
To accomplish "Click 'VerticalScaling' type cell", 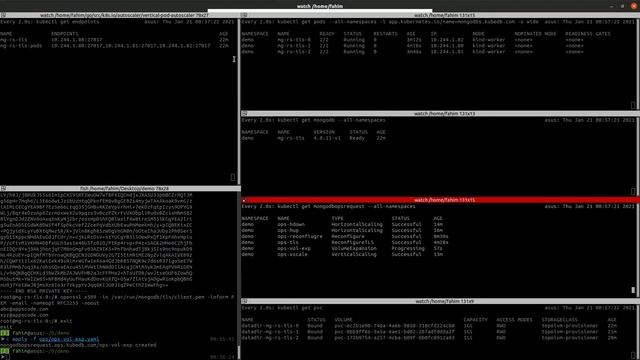I will 354,254.
